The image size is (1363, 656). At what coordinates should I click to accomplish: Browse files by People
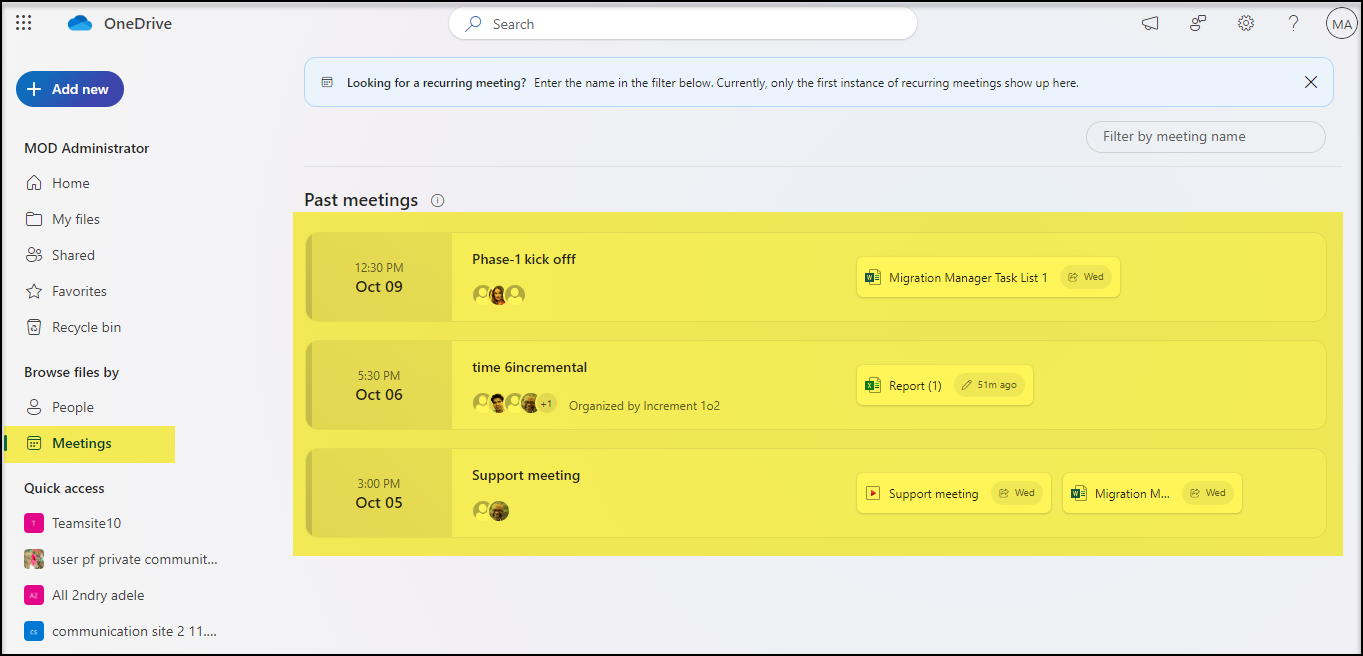click(72, 407)
